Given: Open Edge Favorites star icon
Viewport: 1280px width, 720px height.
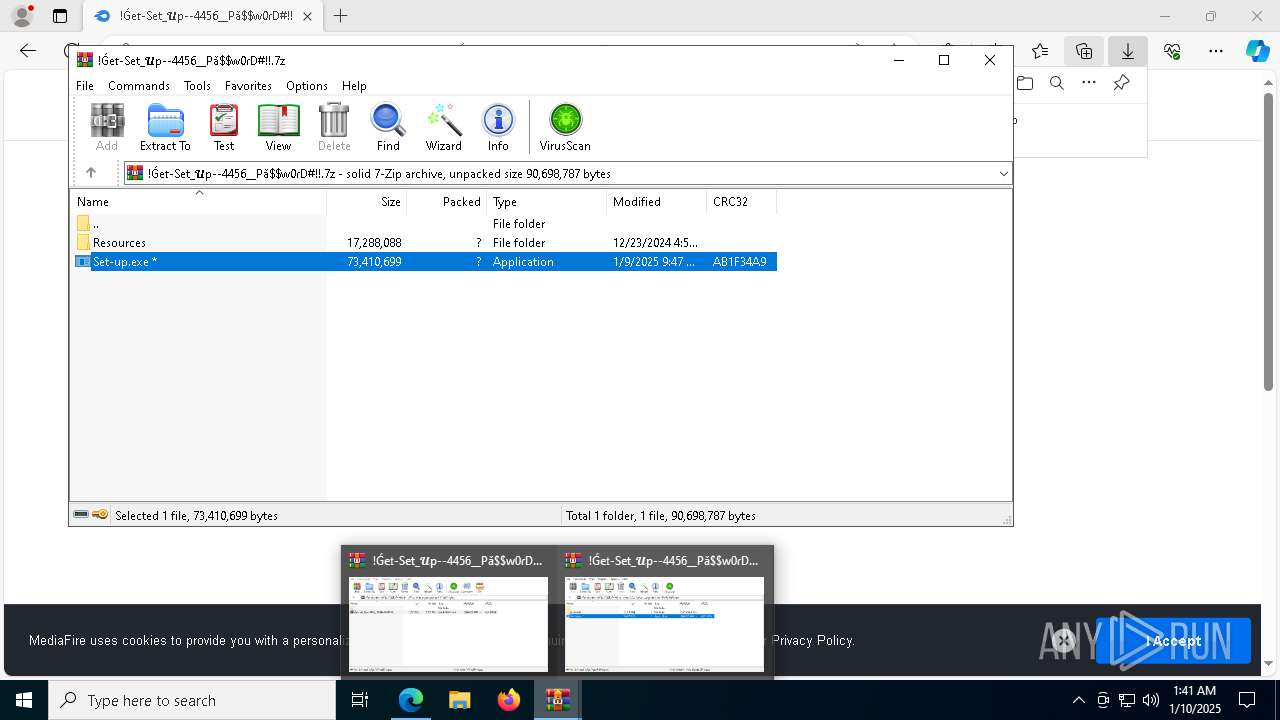Looking at the screenshot, I should (1040, 51).
